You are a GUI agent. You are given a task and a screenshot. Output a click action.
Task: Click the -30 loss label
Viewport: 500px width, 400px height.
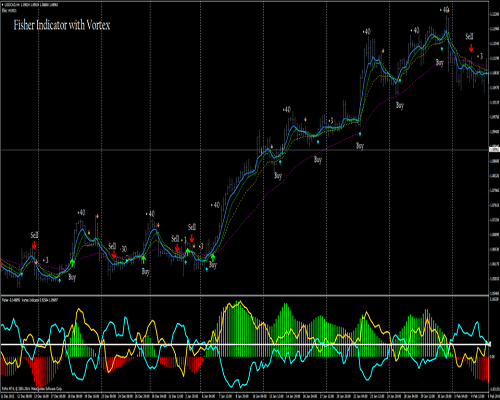[123, 249]
